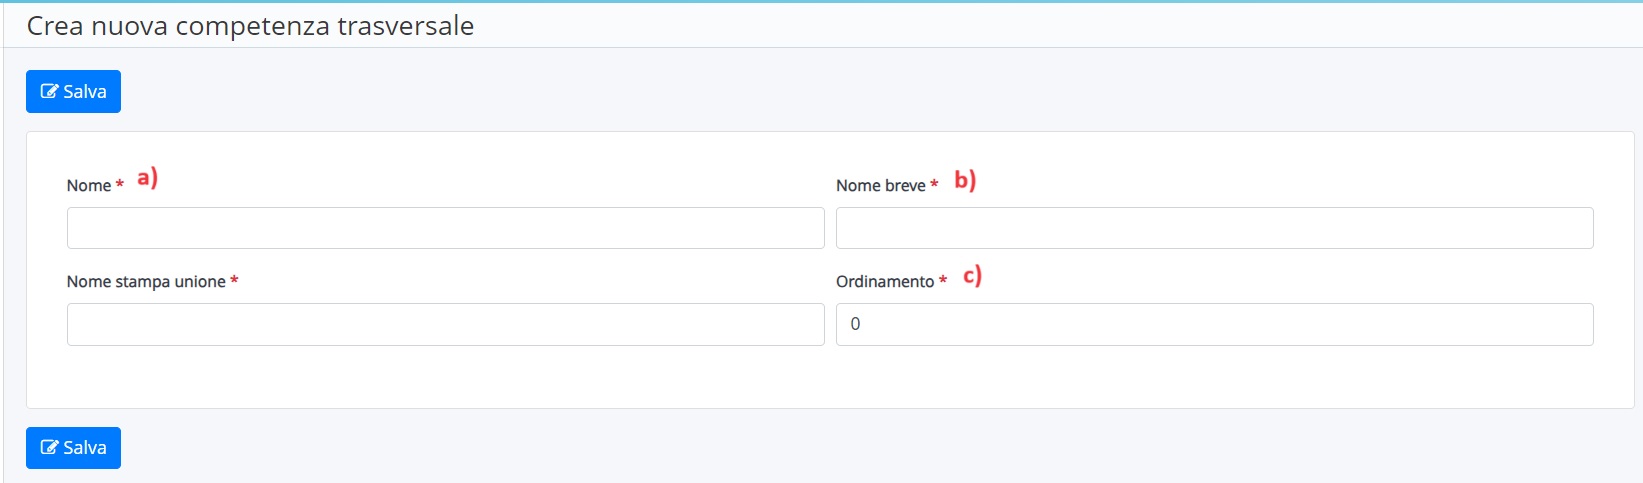Click into the Nome breve input
Screen dimensions: 1643x483
point(1214,228)
